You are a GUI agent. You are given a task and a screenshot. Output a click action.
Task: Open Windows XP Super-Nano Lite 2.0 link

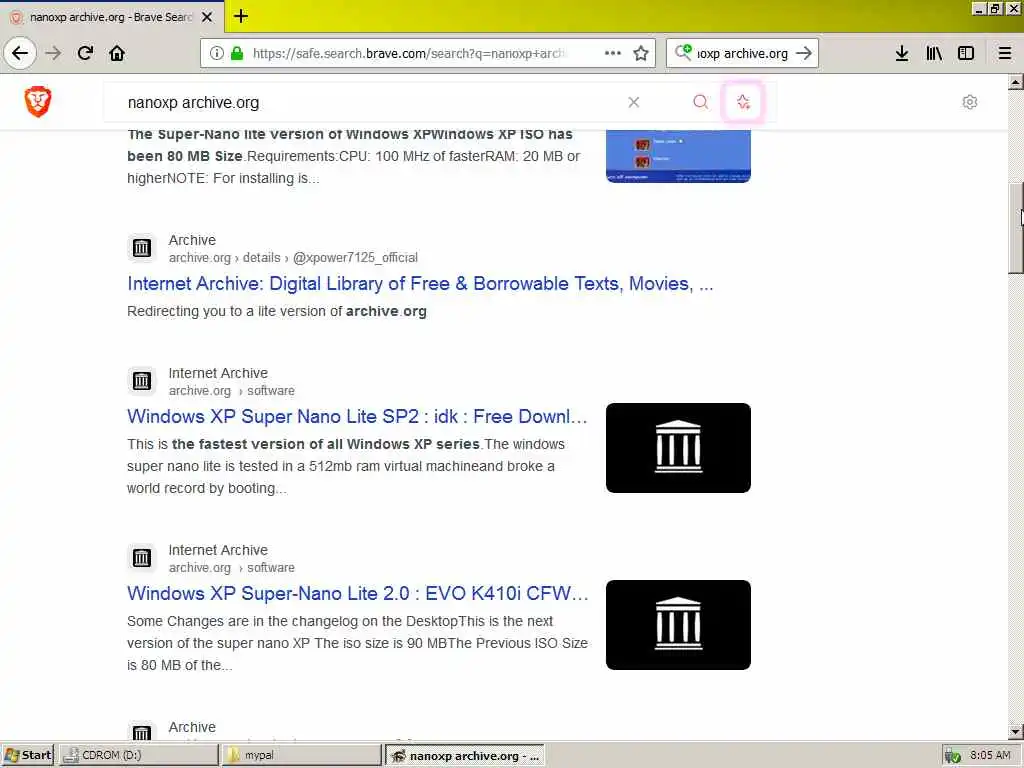tap(358, 593)
